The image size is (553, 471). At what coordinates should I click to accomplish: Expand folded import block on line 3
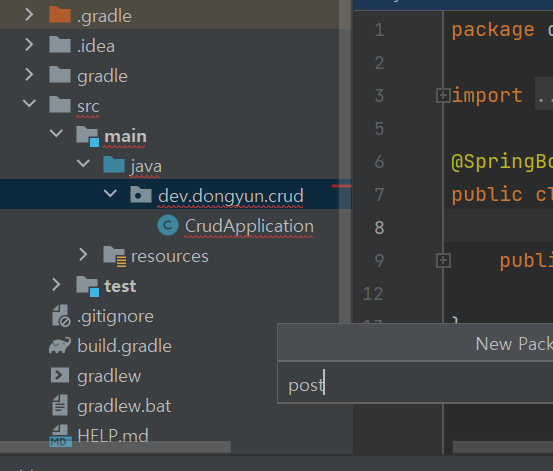click(x=443, y=96)
